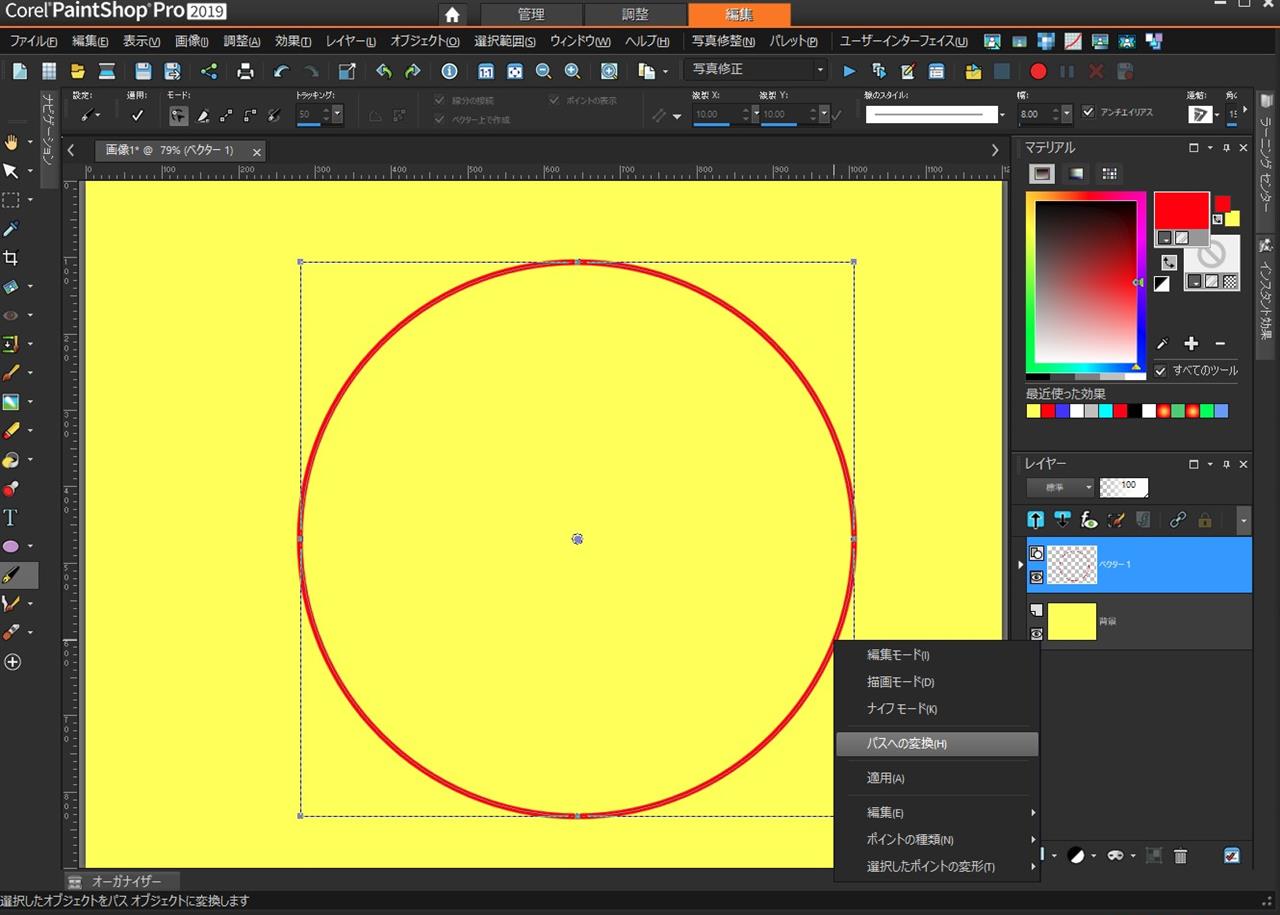Screen dimensions: 1280x915
Task: Toggle the アンチエイリアス checkbox
Action: [1089, 112]
